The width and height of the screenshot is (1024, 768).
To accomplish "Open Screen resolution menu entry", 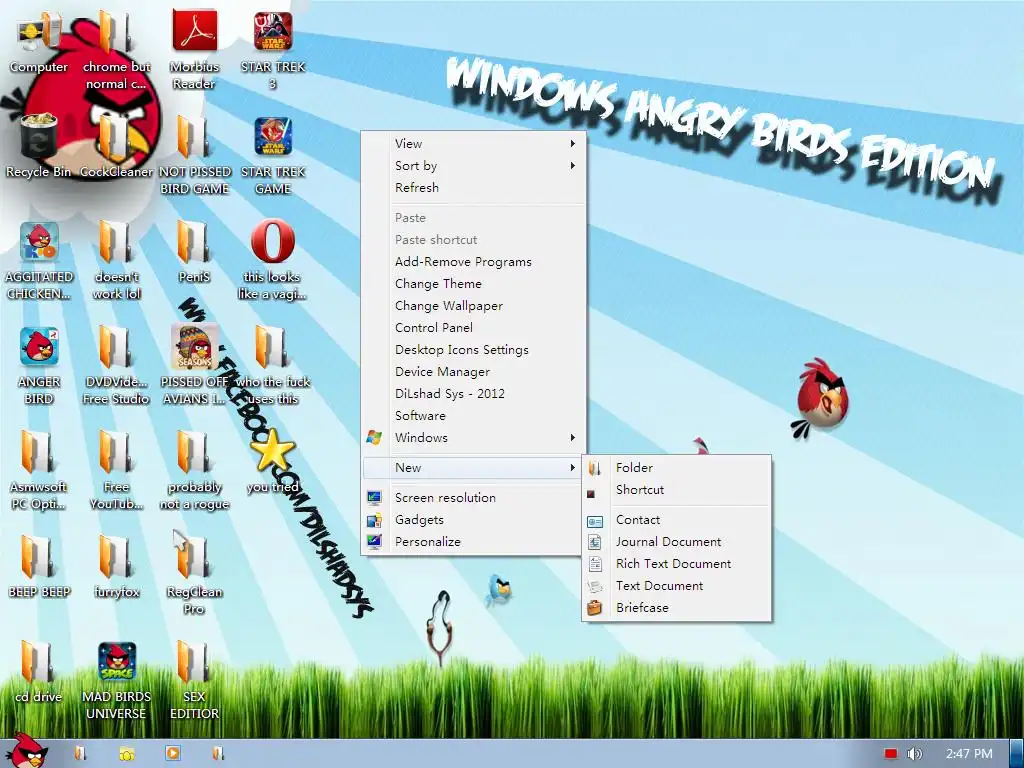I will click(473, 498).
